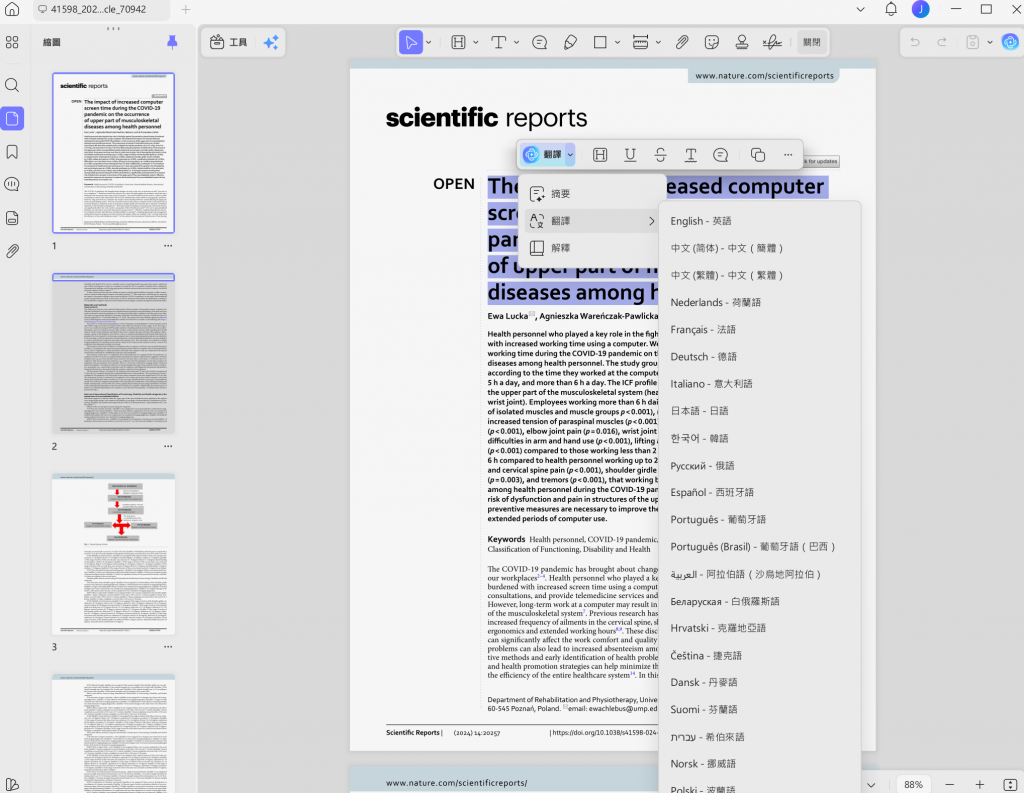Image resolution: width=1024 pixels, height=793 pixels.
Task: Click the signature tool icon
Action: (772, 42)
